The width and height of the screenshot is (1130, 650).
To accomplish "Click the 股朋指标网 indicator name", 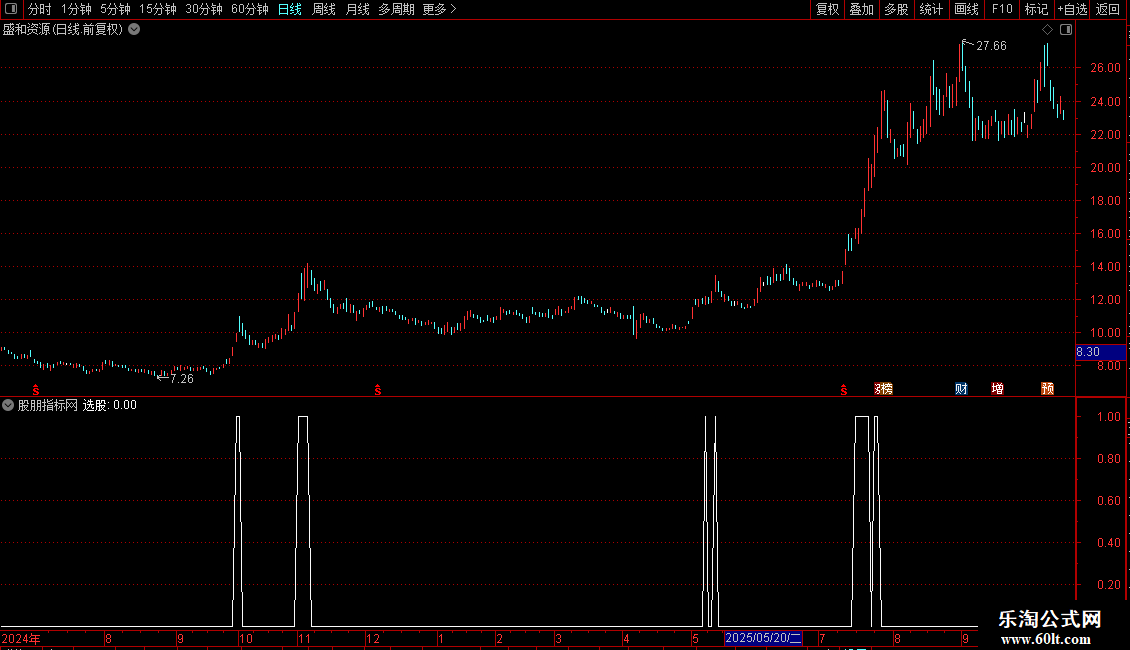I will pyautogui.click(x=48, y=405).
